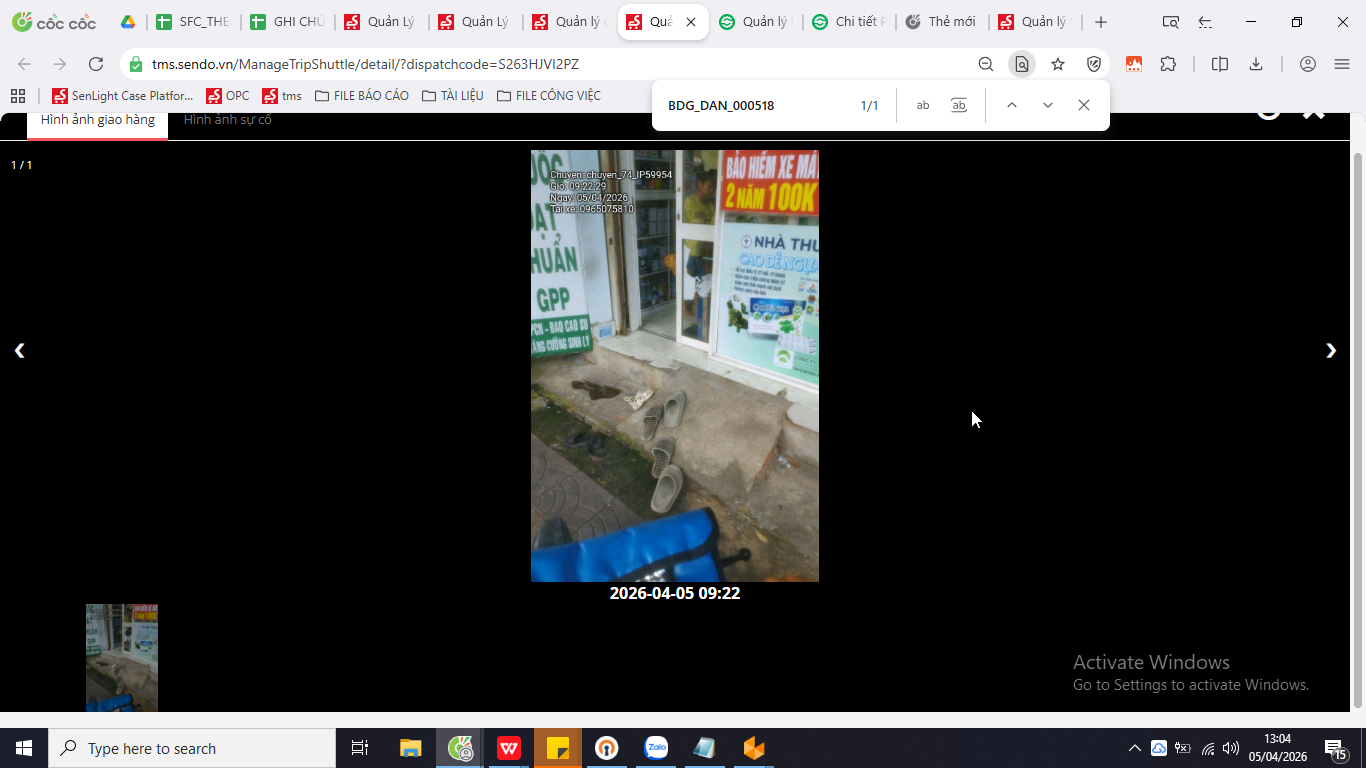This screenshot has height=768, width=1366.
Task: Switch to the SFC_THE spreadsheet tab
Action: click(193, 22)
